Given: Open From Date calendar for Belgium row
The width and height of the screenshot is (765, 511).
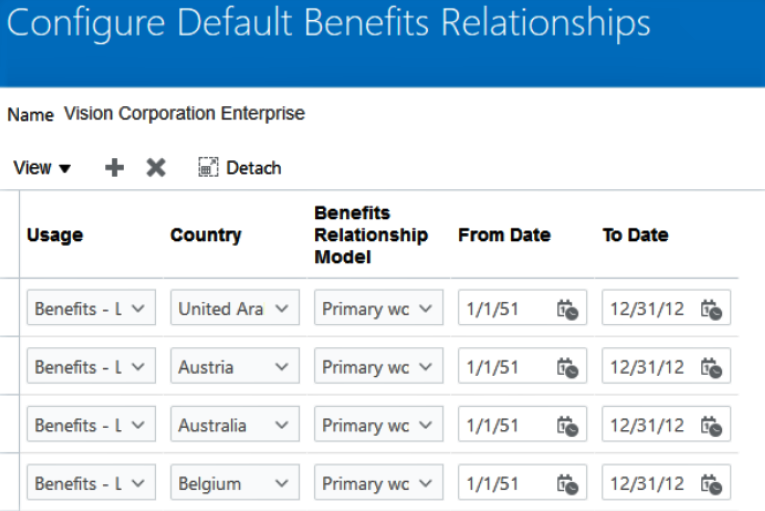Looking at the screenshot, I should (567, 484).
